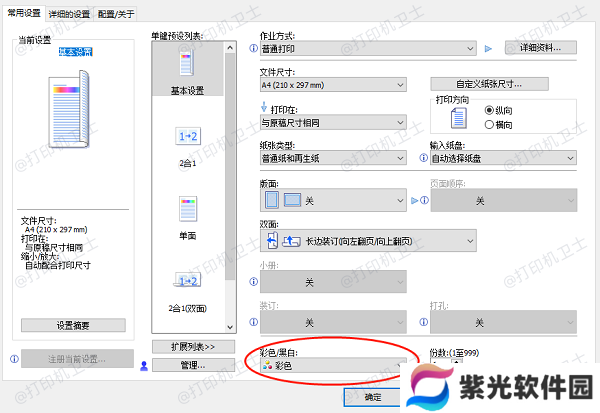This screenshot has width=600, height=413.
Task: Click 自定义纸张尺寸... button
Action: click(x=489, y=84)
